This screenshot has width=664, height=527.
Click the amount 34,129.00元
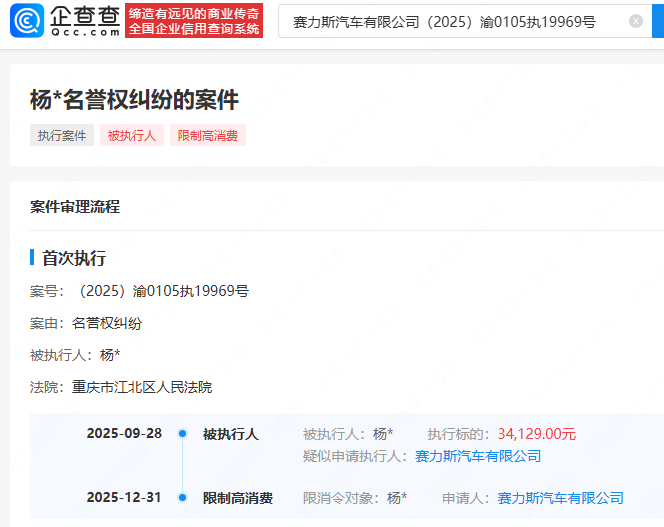pyautogui.click(x=537, y=434)
